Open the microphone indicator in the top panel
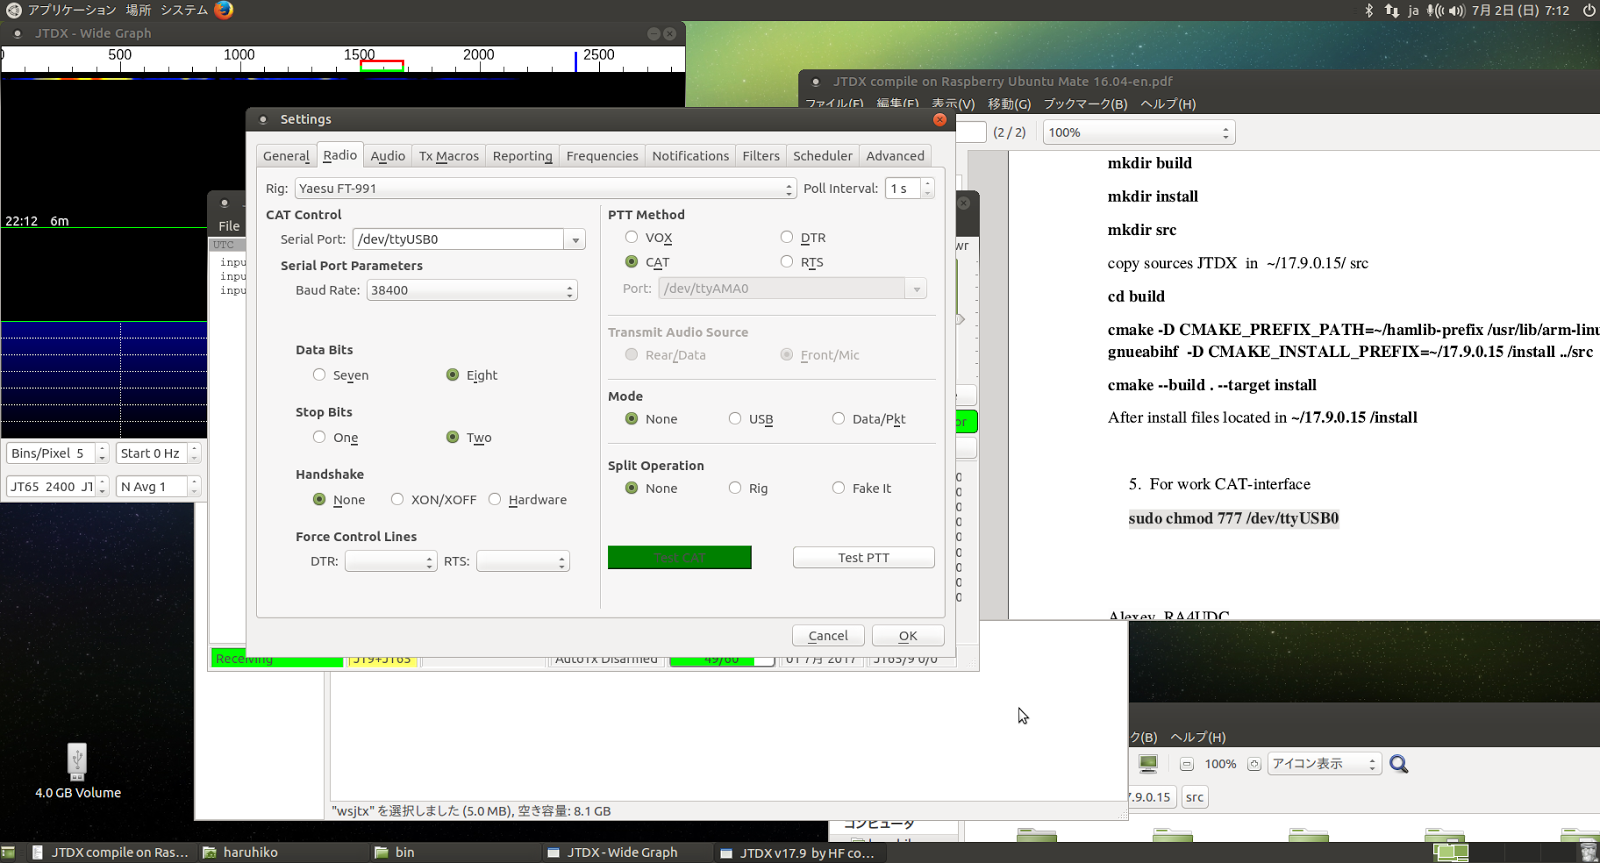This screenshot has width=1600, height=863. pyautogui.click(x=1433, y=10)
